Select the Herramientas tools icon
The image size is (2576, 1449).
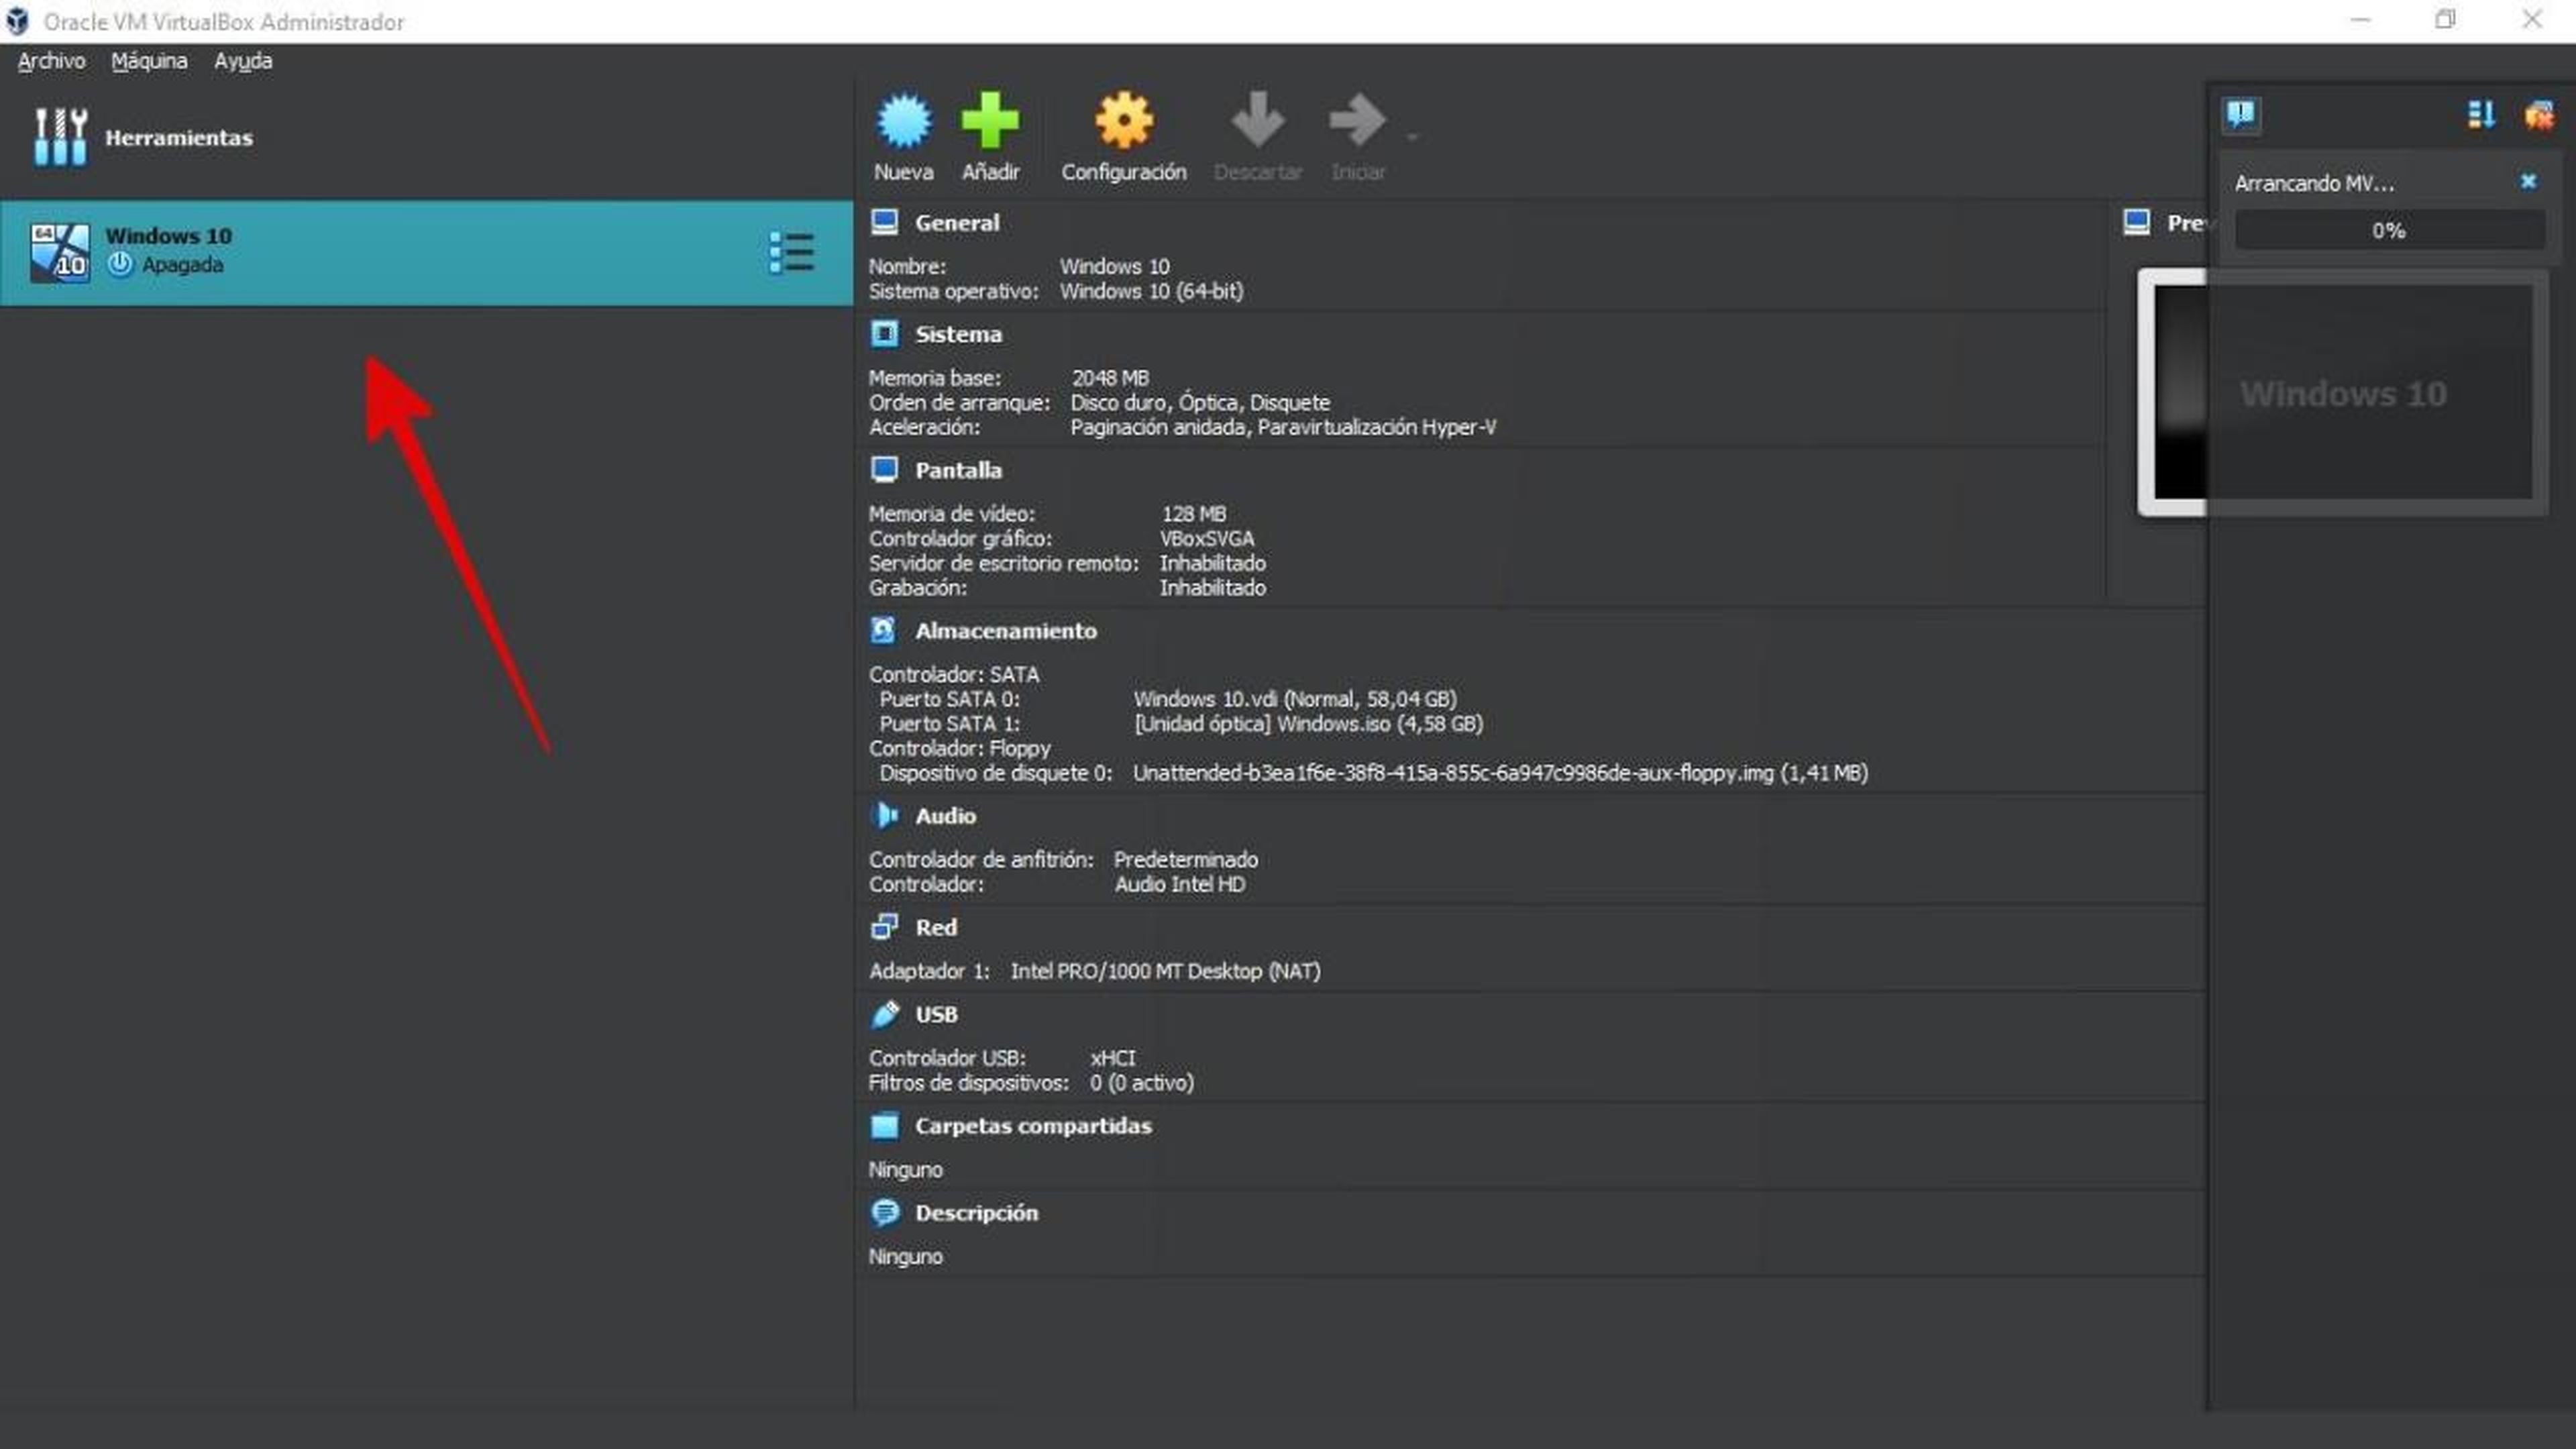click(x=60, y=137)
